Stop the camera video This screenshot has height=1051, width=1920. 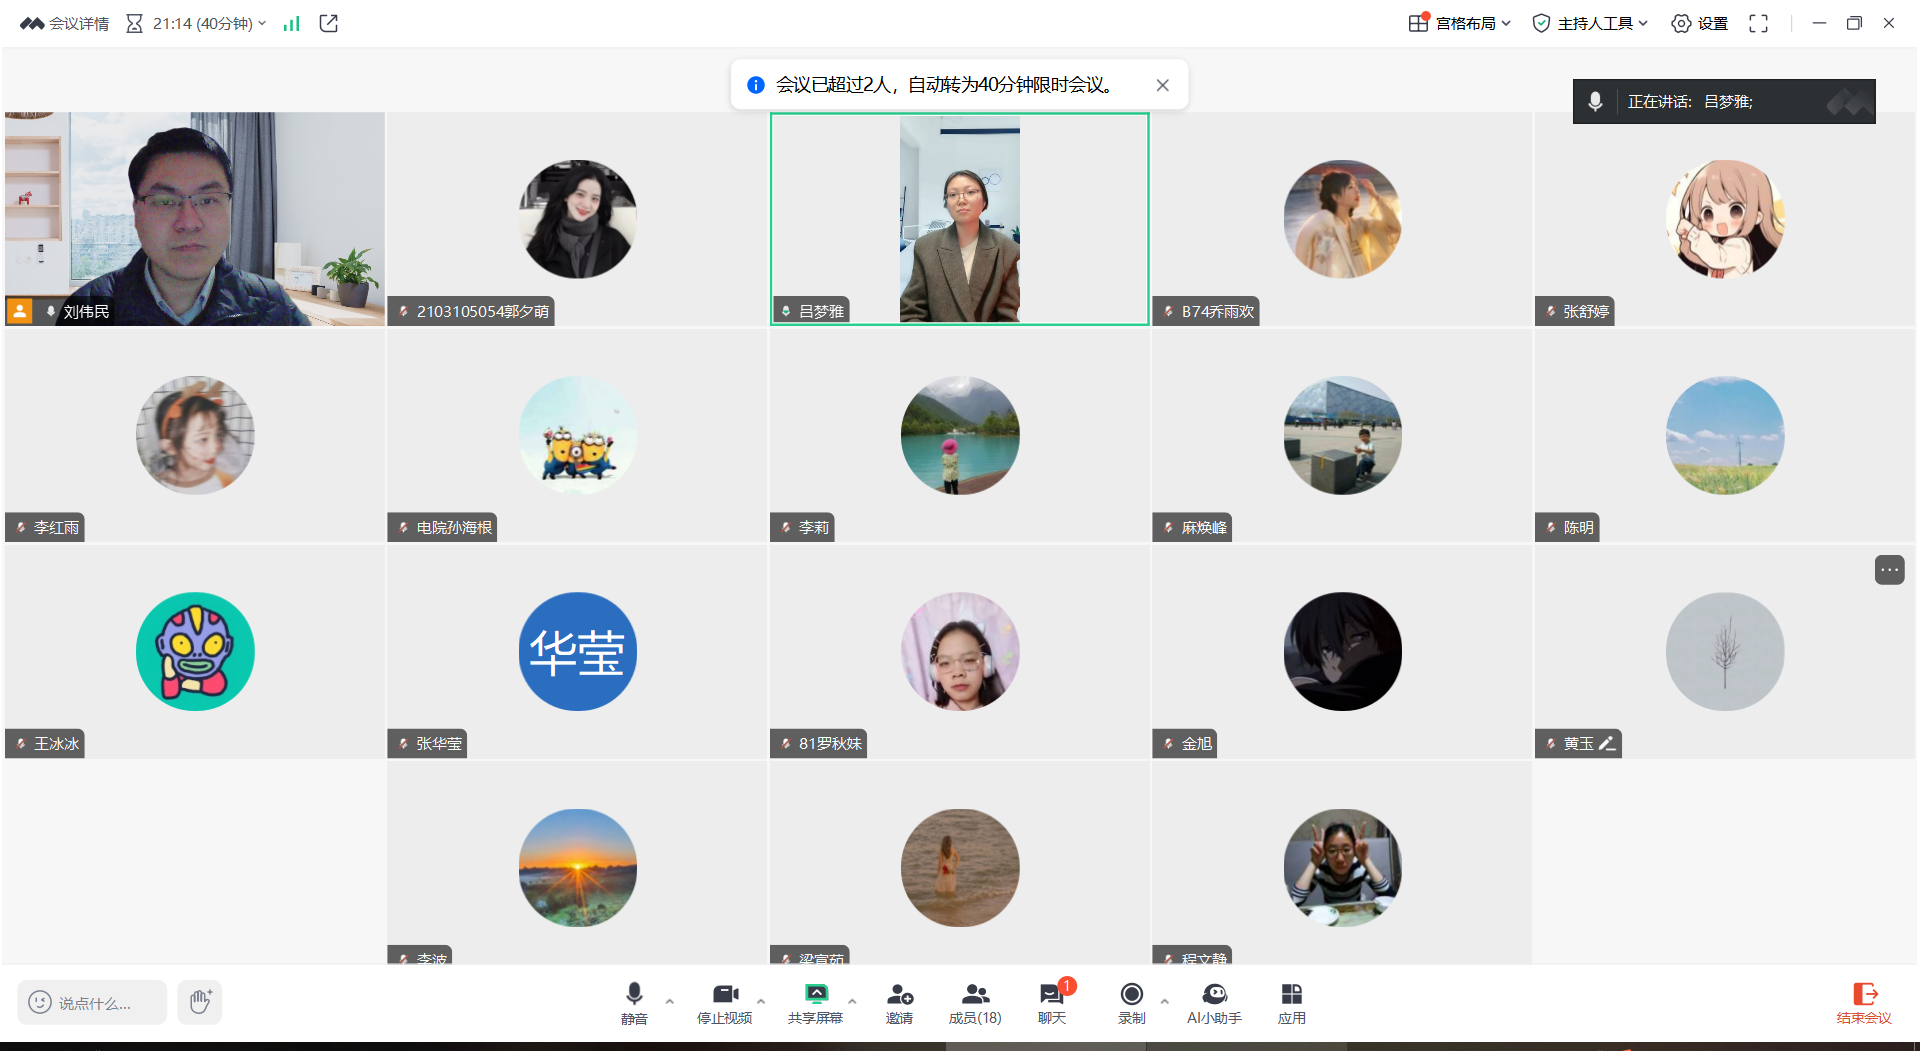click(x=724, y=1002)
